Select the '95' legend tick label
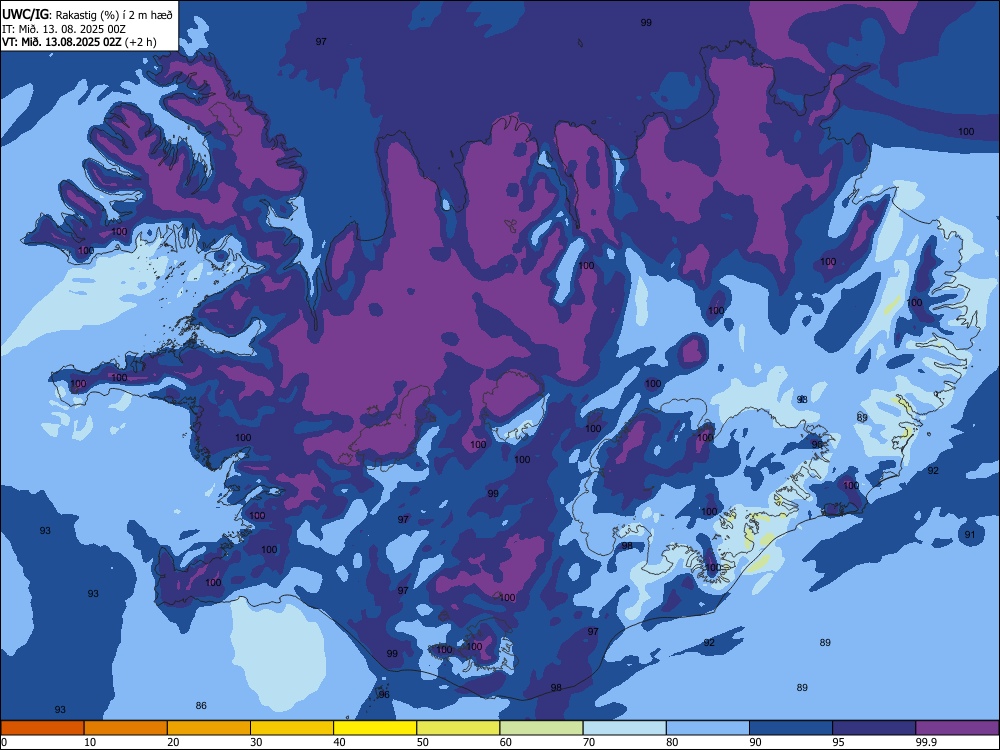 coord(839,742)
